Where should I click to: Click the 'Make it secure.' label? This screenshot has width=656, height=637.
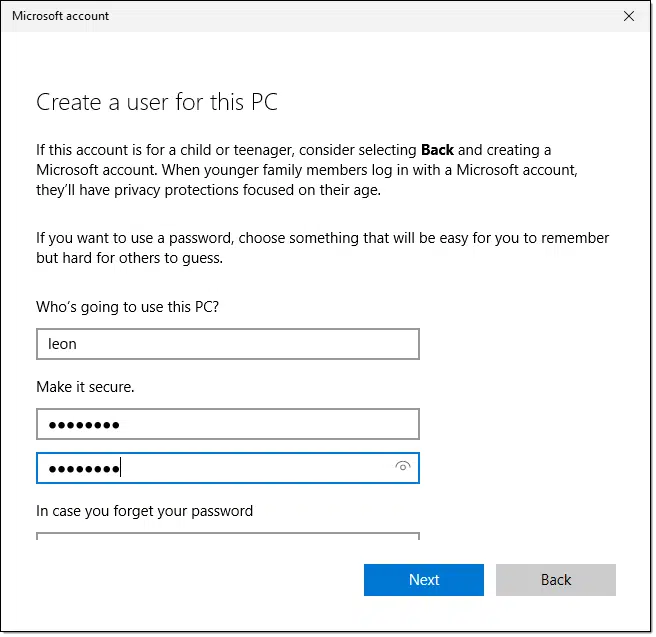85,387
